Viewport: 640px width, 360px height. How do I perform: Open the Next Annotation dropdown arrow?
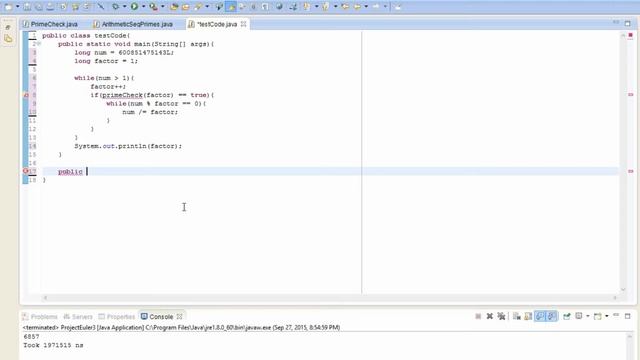coord(316,7)
